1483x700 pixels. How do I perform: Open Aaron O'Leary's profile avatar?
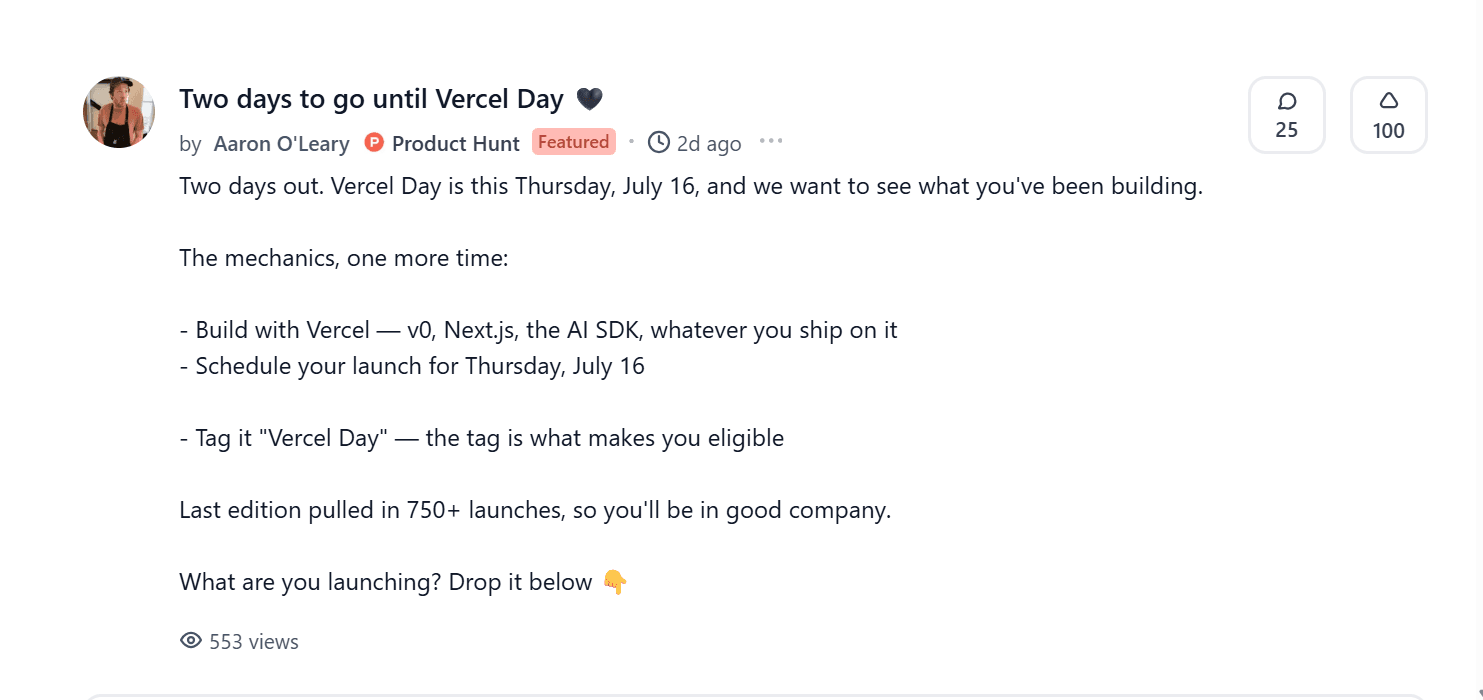point(119,112)
